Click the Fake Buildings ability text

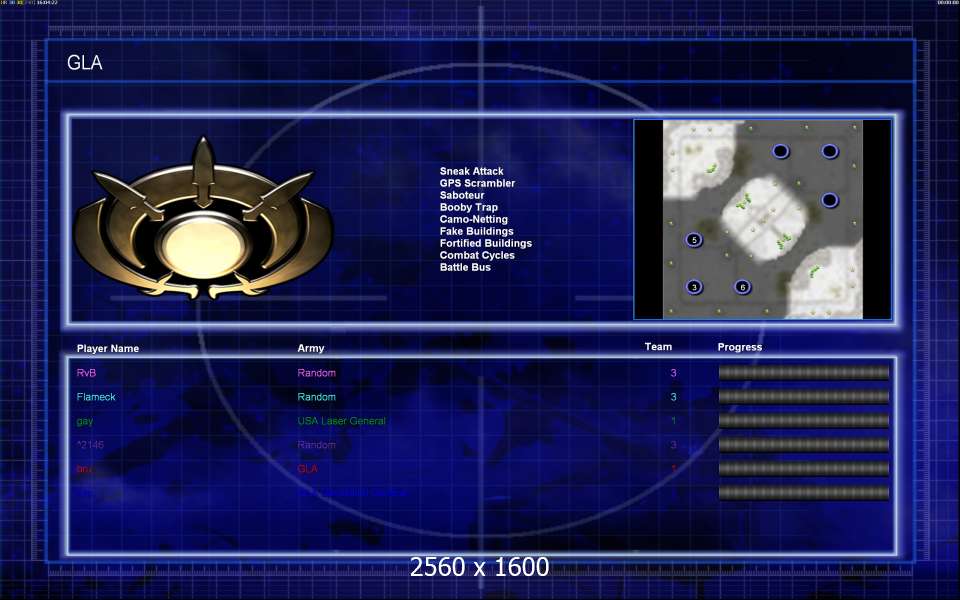476,231
